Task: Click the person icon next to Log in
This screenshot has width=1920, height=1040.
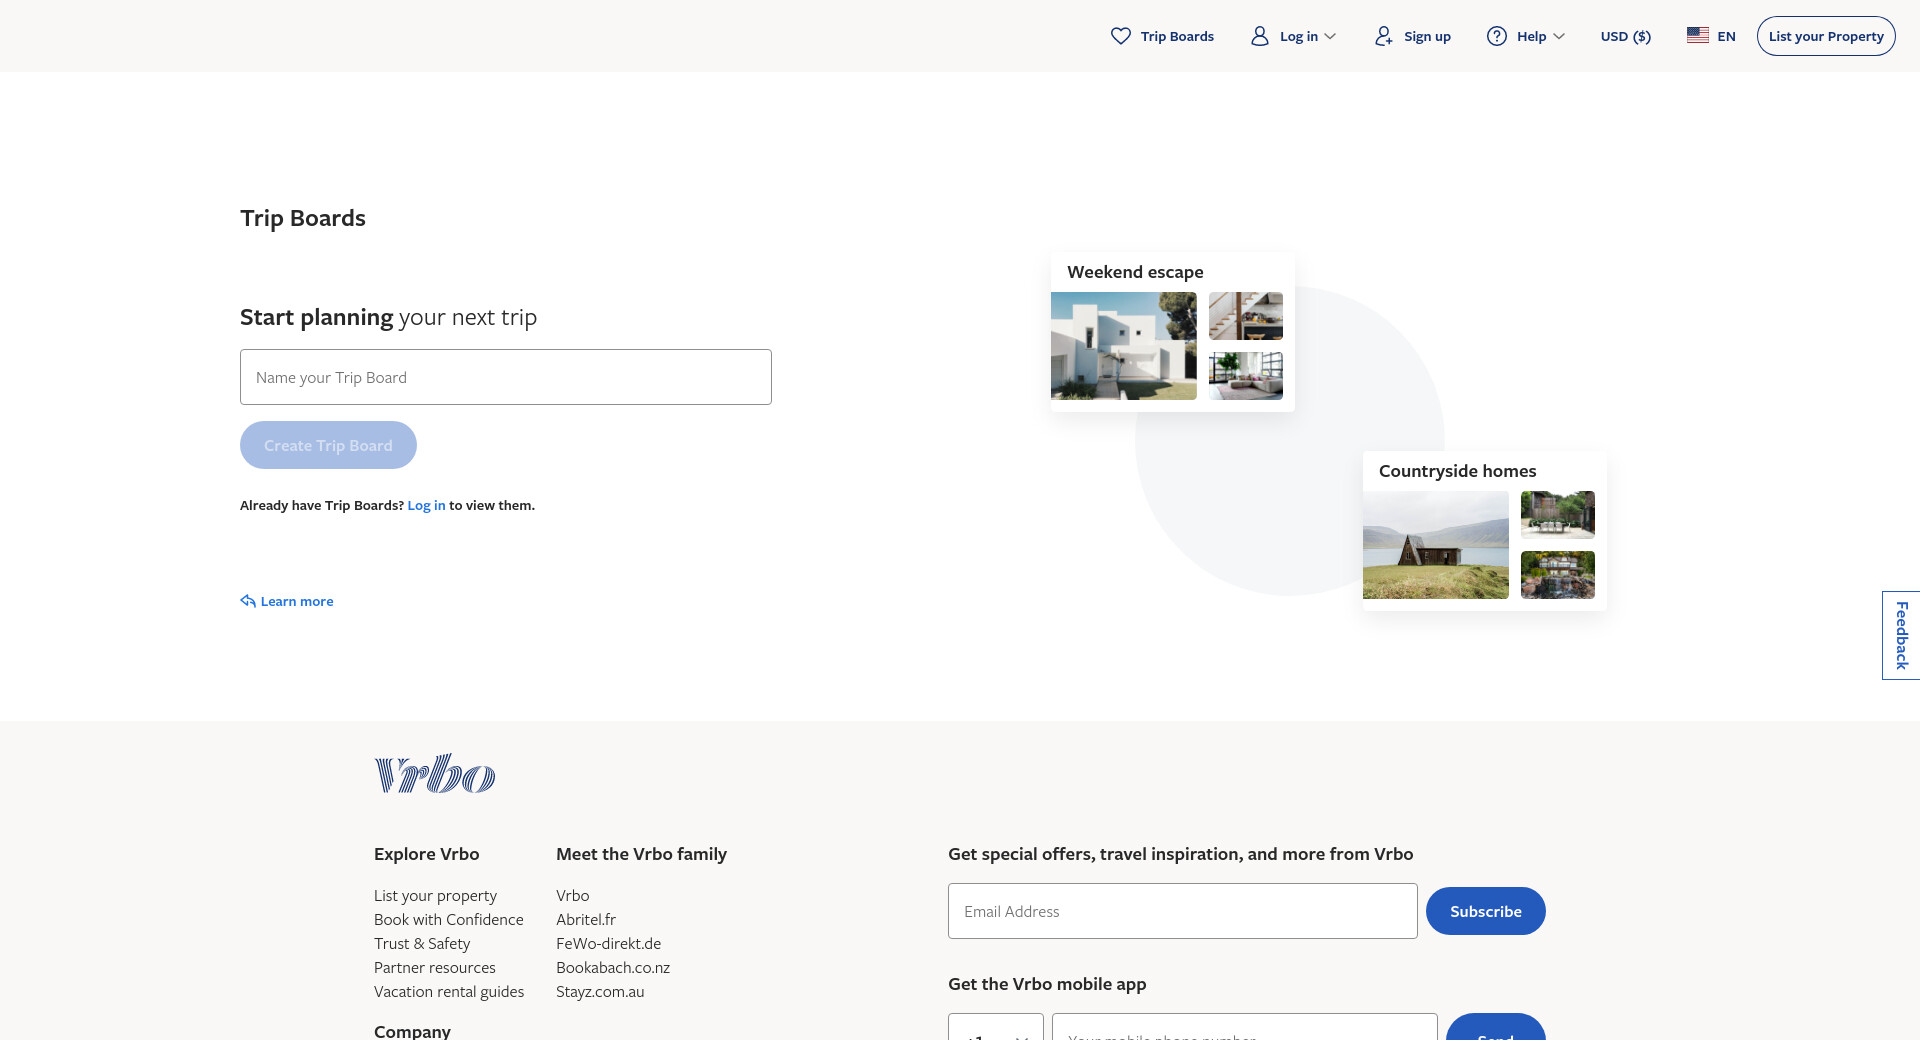Action: click(1259, 36)
